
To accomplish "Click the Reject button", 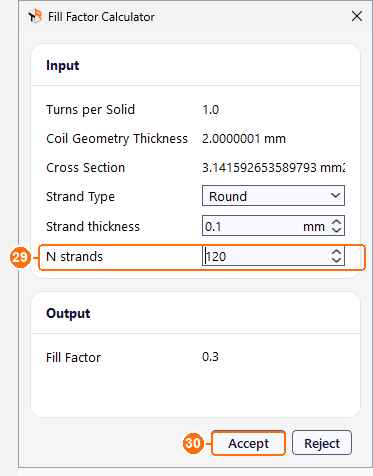I will 322,443.
